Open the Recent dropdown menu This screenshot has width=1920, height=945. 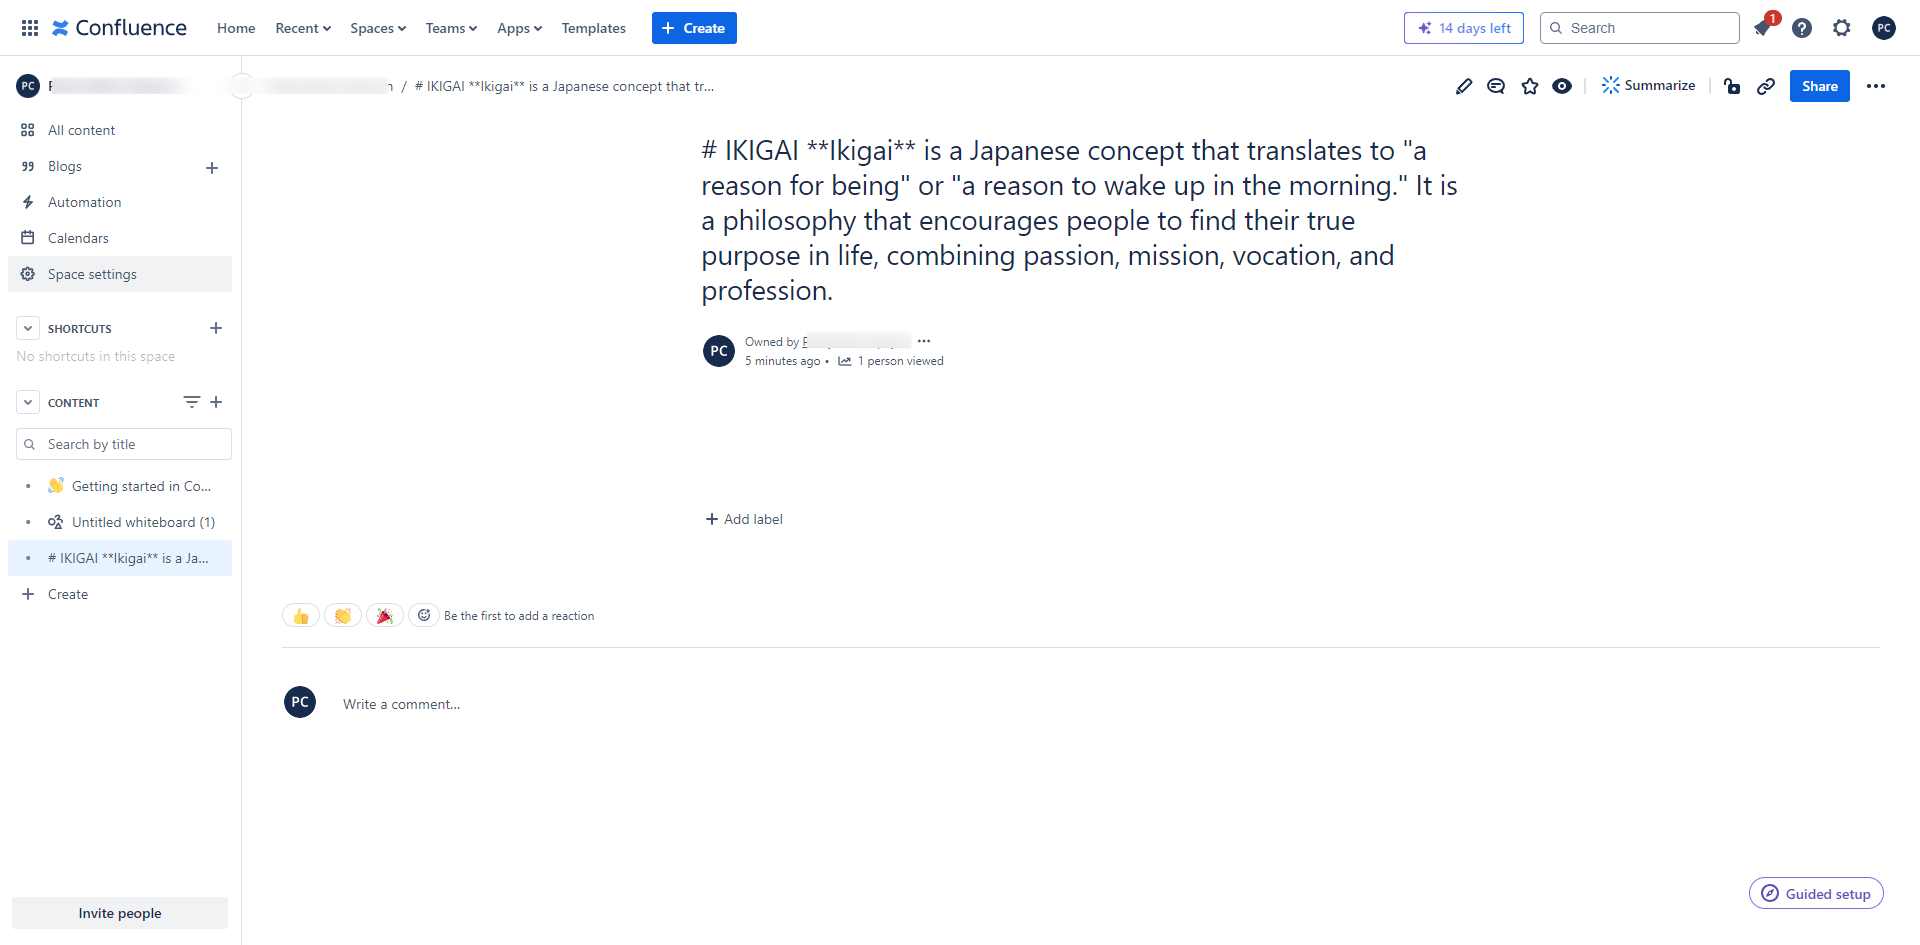[x=303, y=28]
